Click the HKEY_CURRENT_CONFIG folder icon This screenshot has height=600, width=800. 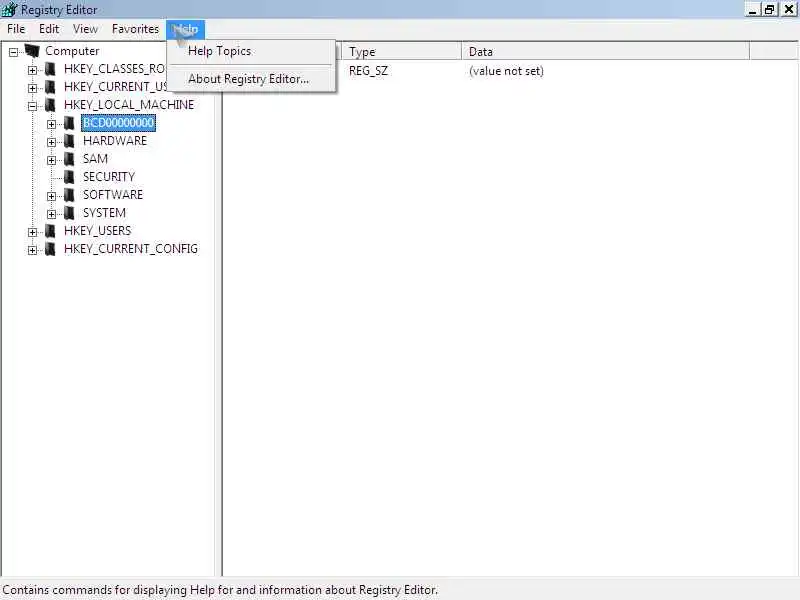pyautogui.click(x=51, y=249)
